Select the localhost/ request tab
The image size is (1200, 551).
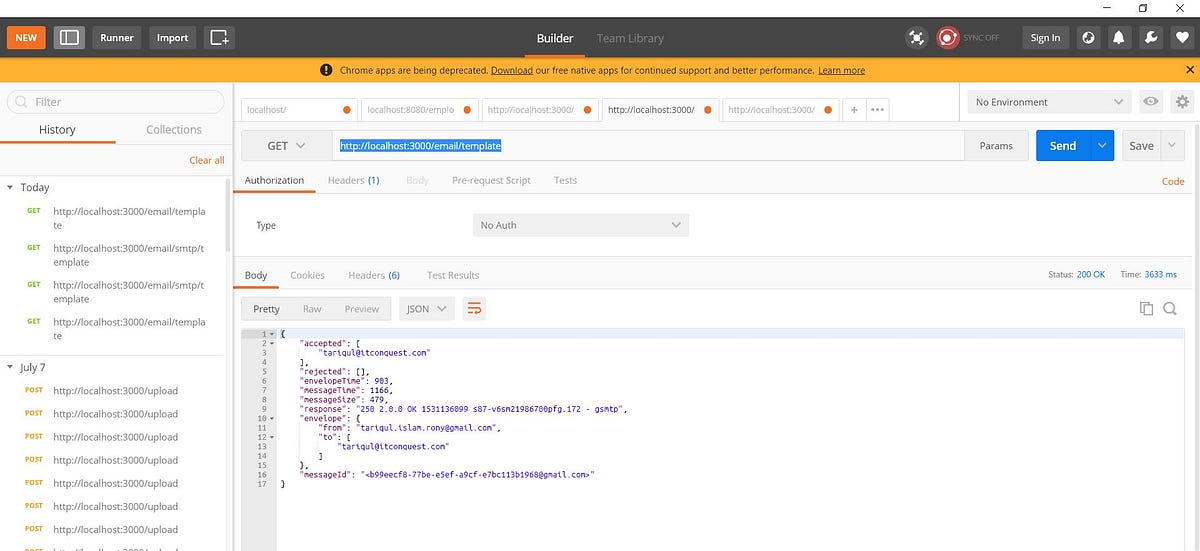[x=299, y=110]
